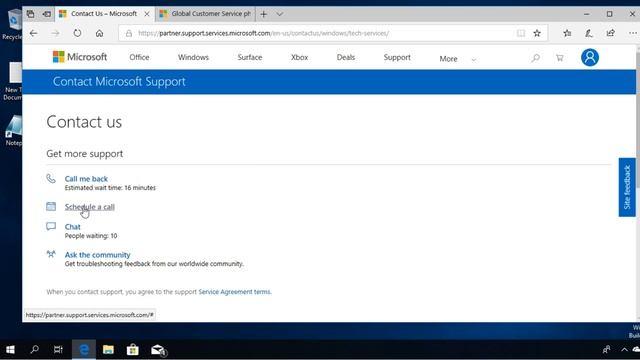
Task: Click the Chat link
Action: (72, 227)
